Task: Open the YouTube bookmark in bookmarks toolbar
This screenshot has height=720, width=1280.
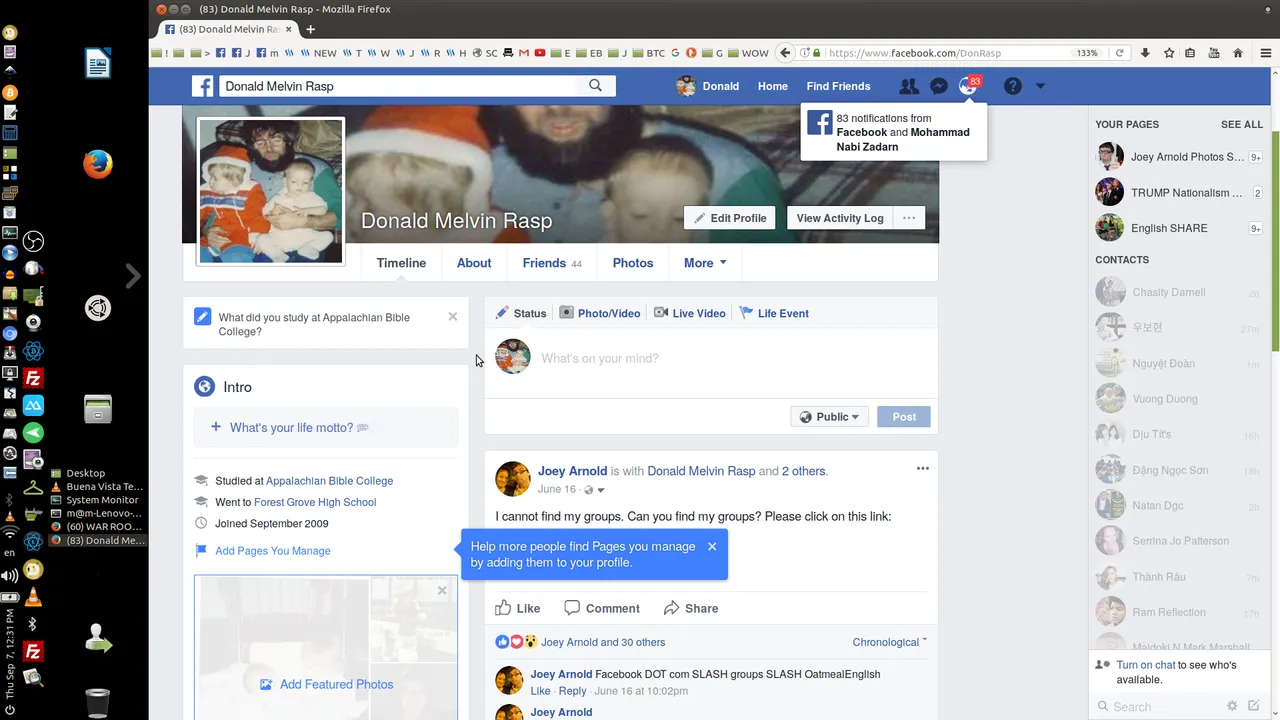Action: 540,53
